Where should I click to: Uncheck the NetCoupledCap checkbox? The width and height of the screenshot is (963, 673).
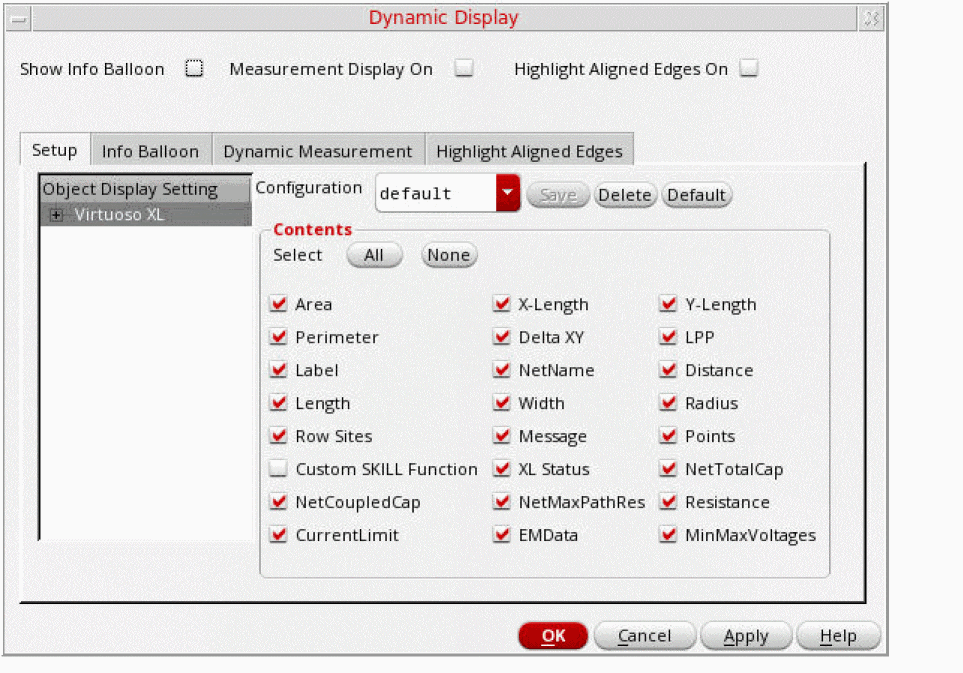(x=279, y=502)
